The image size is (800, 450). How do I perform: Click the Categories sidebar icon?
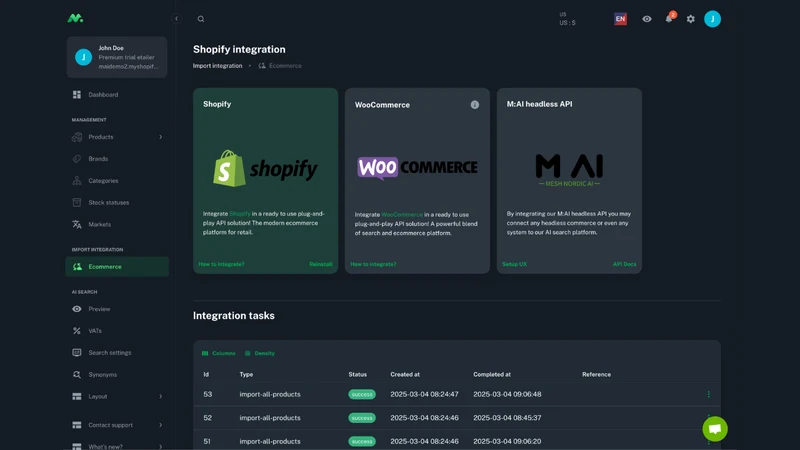click(77, 181)
